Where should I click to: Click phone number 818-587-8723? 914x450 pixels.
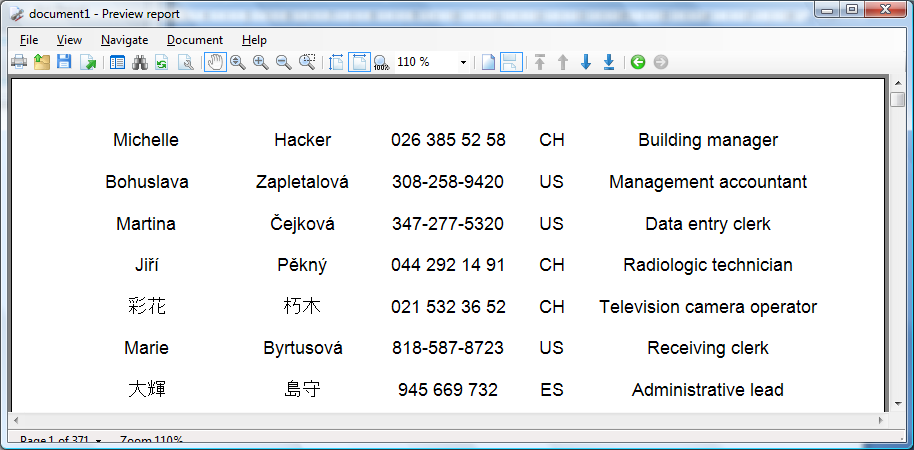pyautogui.click(x=448, y=349)
